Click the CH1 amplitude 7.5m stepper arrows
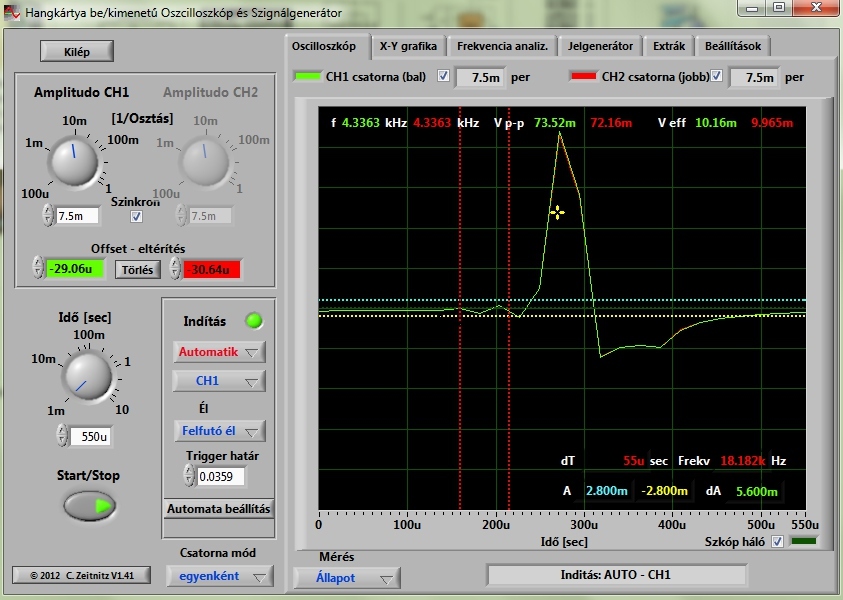This screenshot has height=600, width=843. (48, 216)
